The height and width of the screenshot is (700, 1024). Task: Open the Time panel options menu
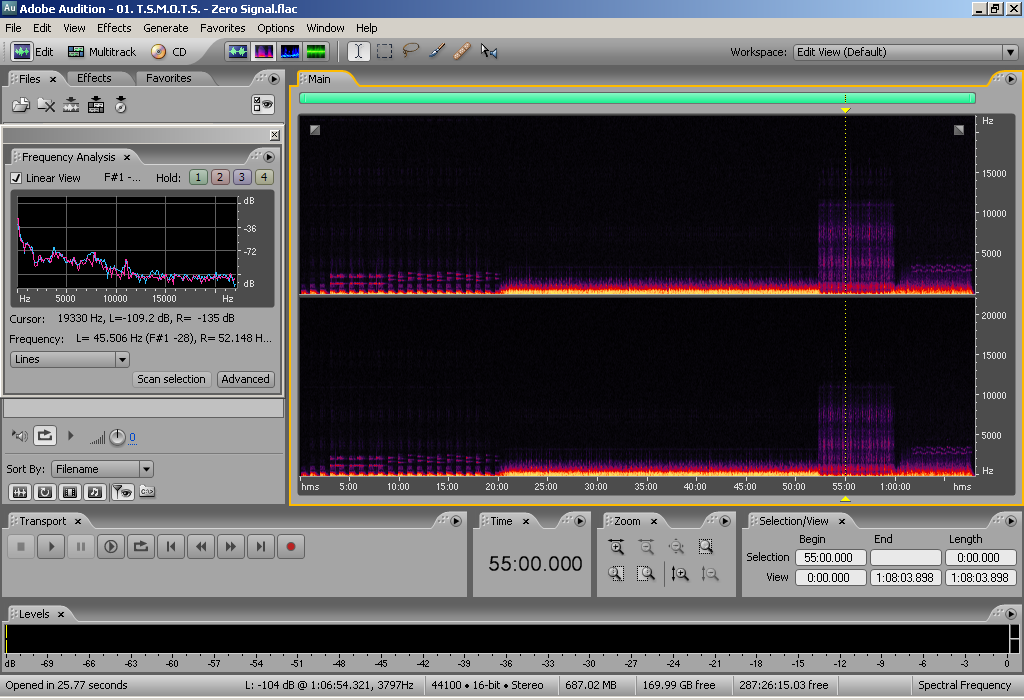click(x=580, y=520)
